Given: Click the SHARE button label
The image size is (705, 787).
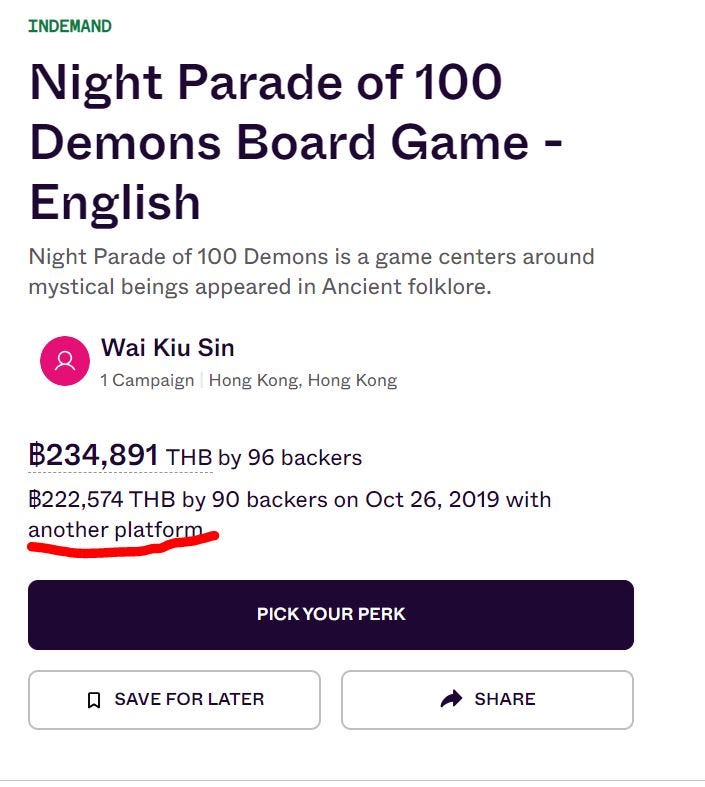Looking at the screenshot, I should coord(504,699).
